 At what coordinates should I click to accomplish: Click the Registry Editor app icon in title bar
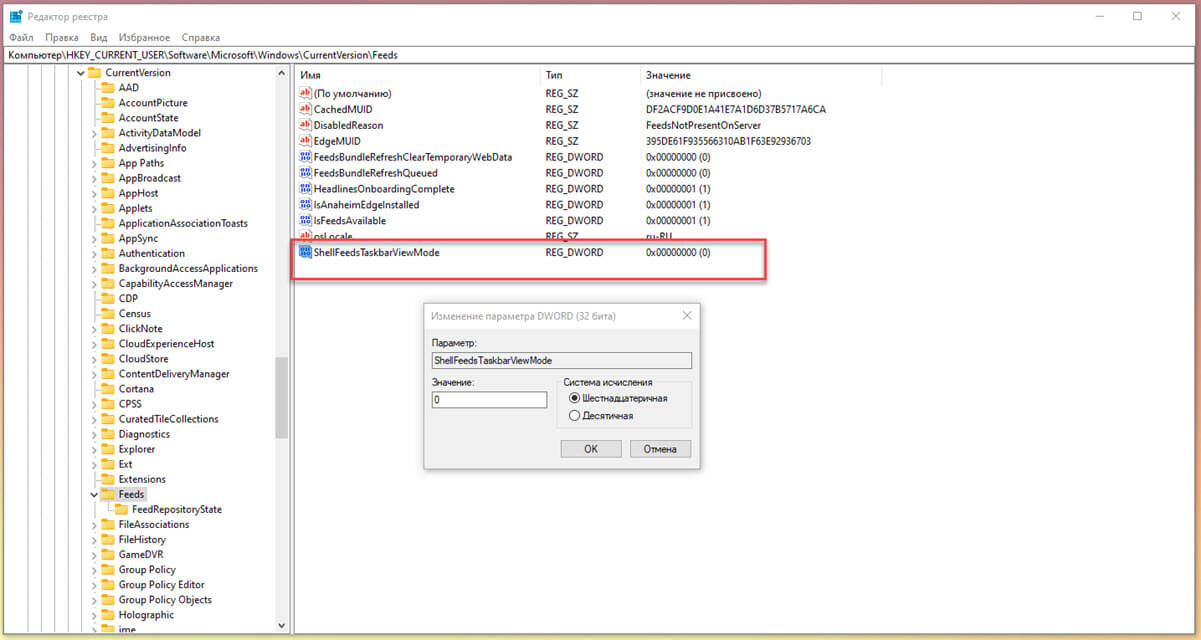16,17
